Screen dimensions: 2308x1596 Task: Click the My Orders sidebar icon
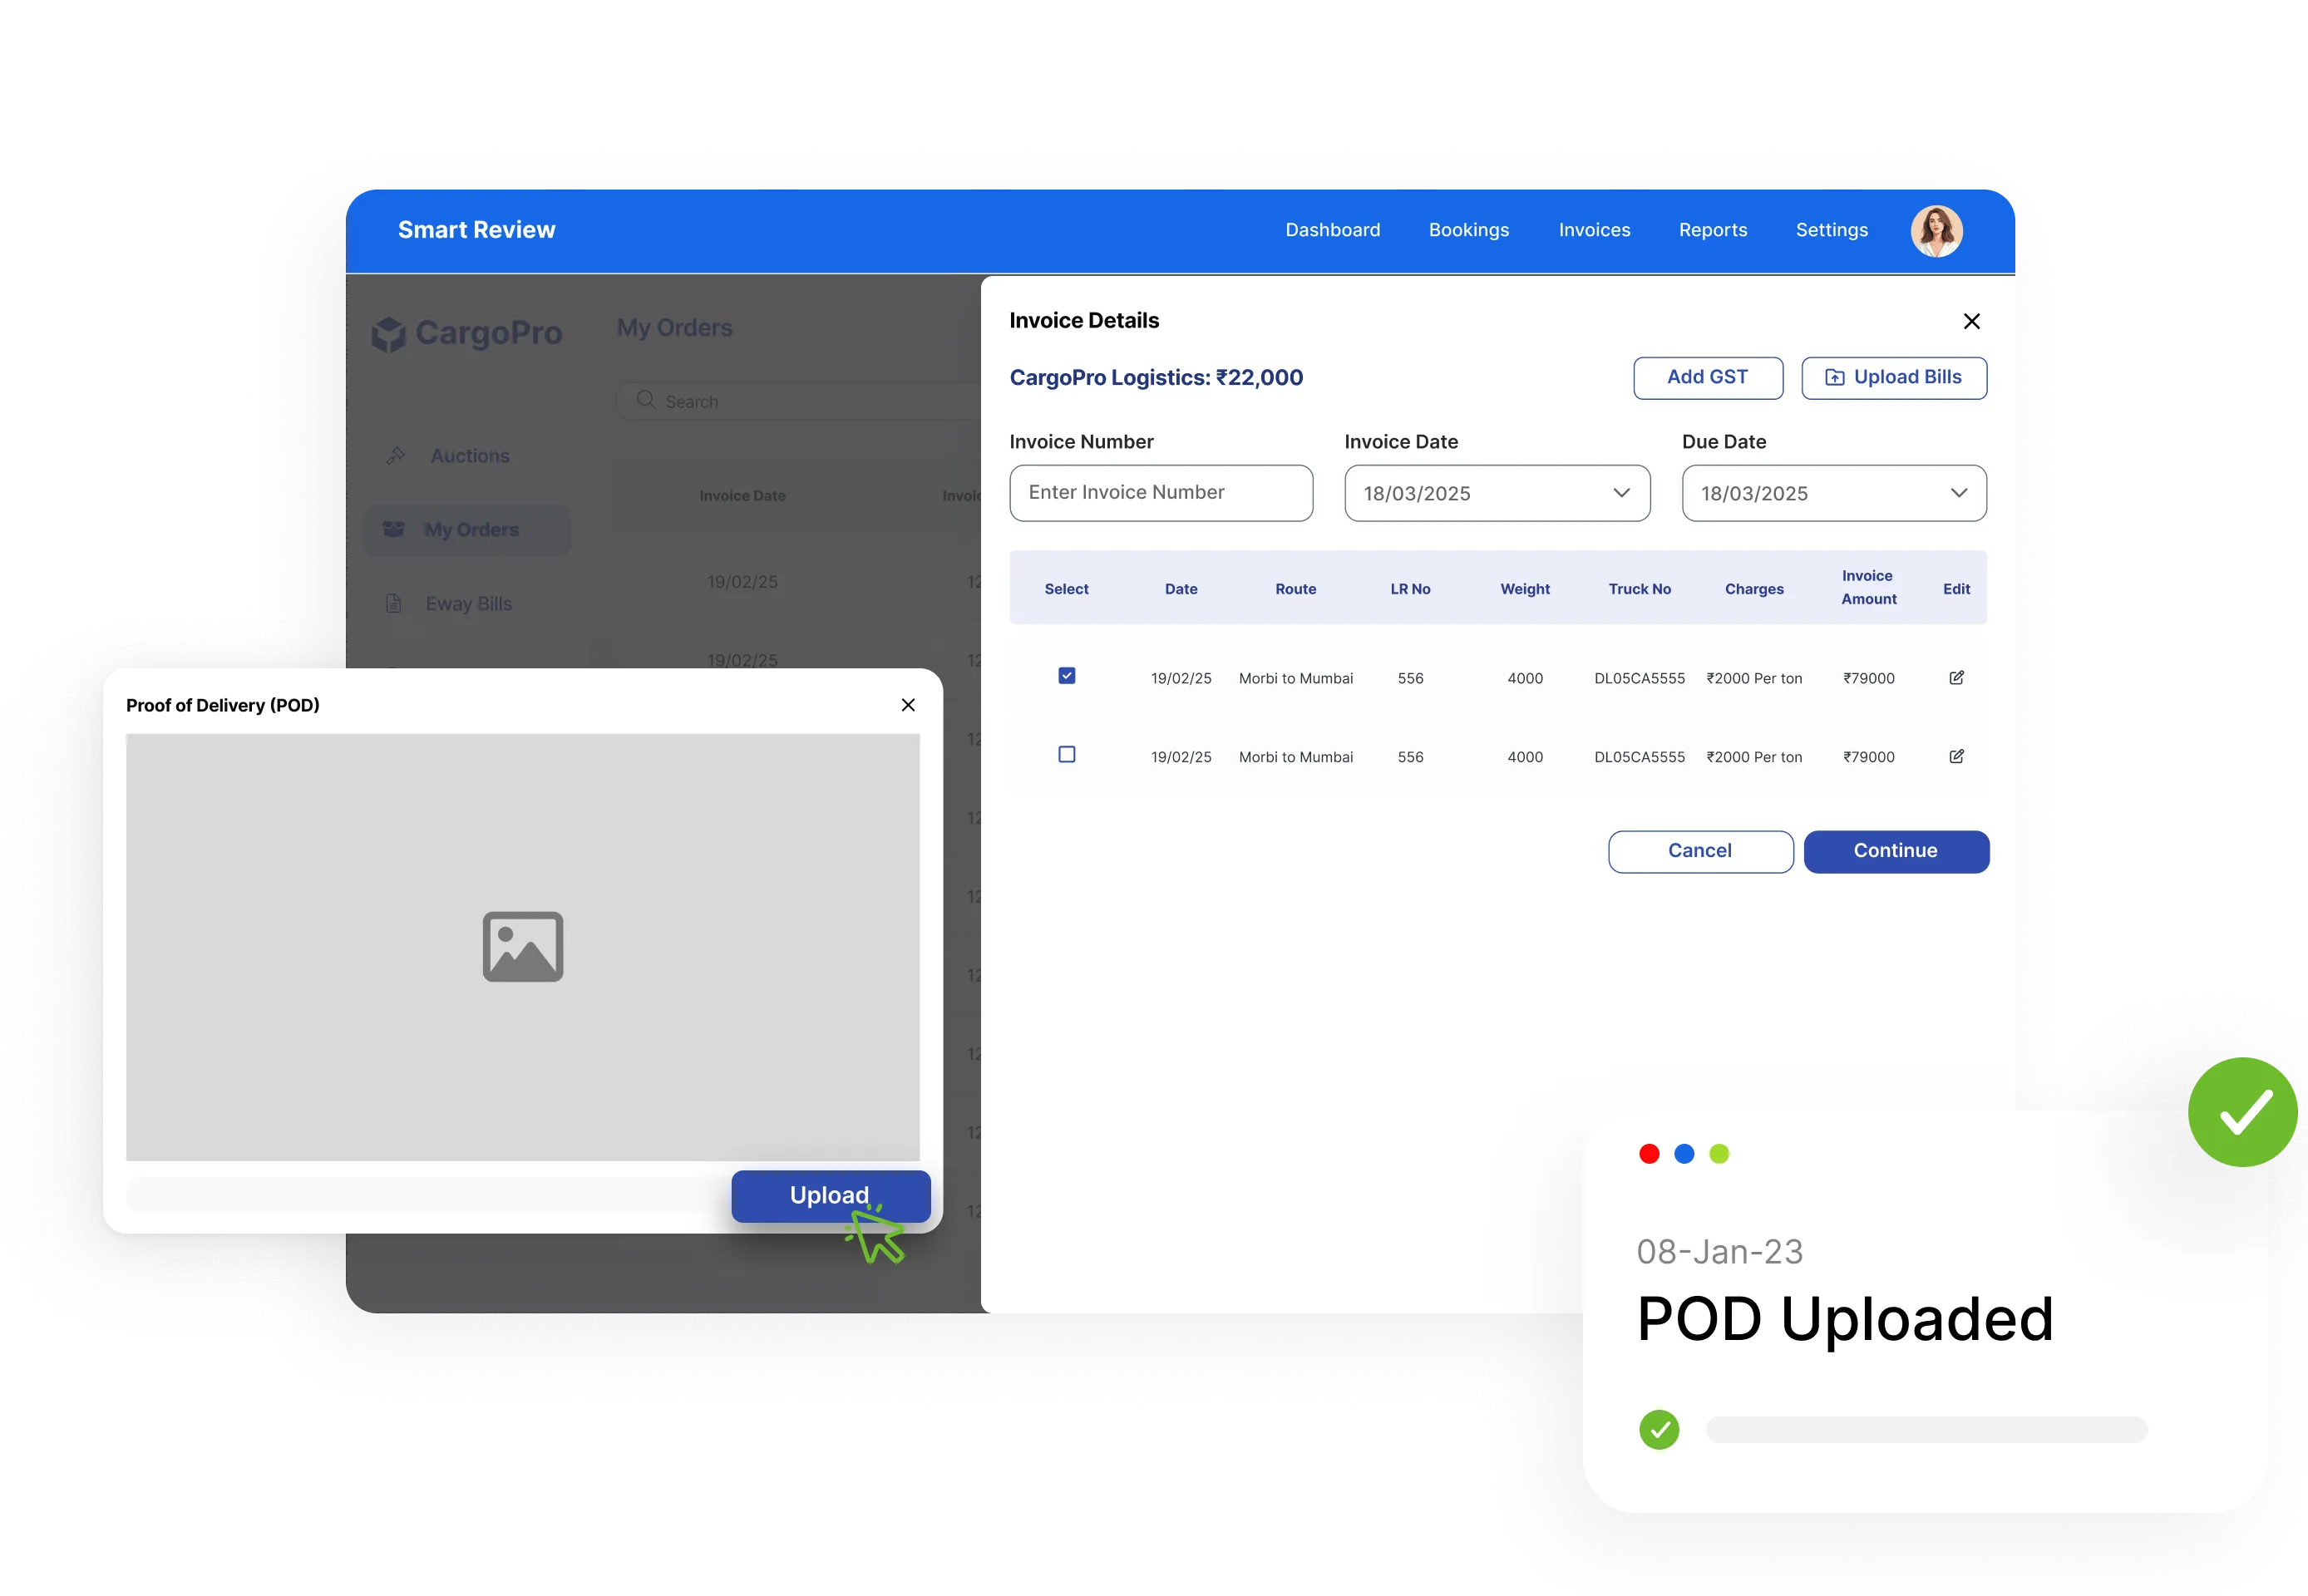(x=394, y=529)
